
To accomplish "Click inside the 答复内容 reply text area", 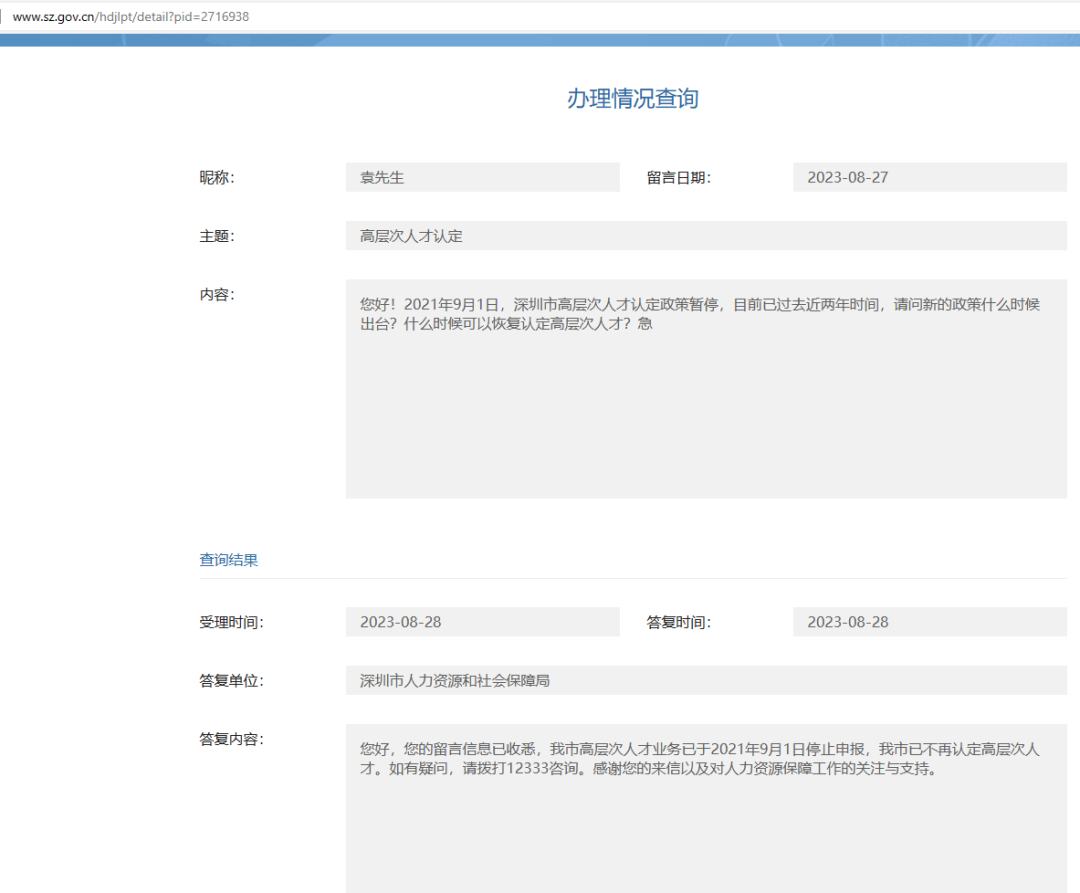I will pos(705,808).
